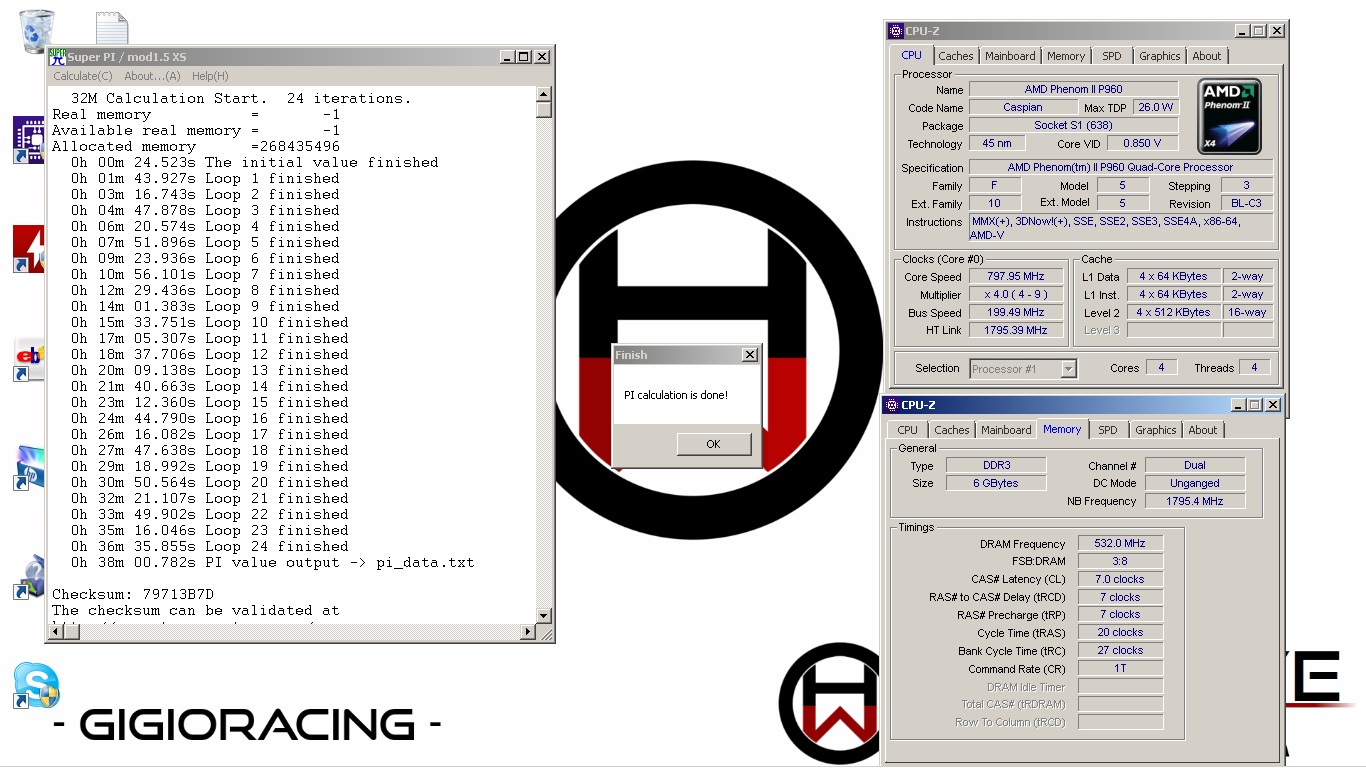Minimize the lower CPU-Z window
Viewport: 1366px width, 768px height.
coord(1237,405)
